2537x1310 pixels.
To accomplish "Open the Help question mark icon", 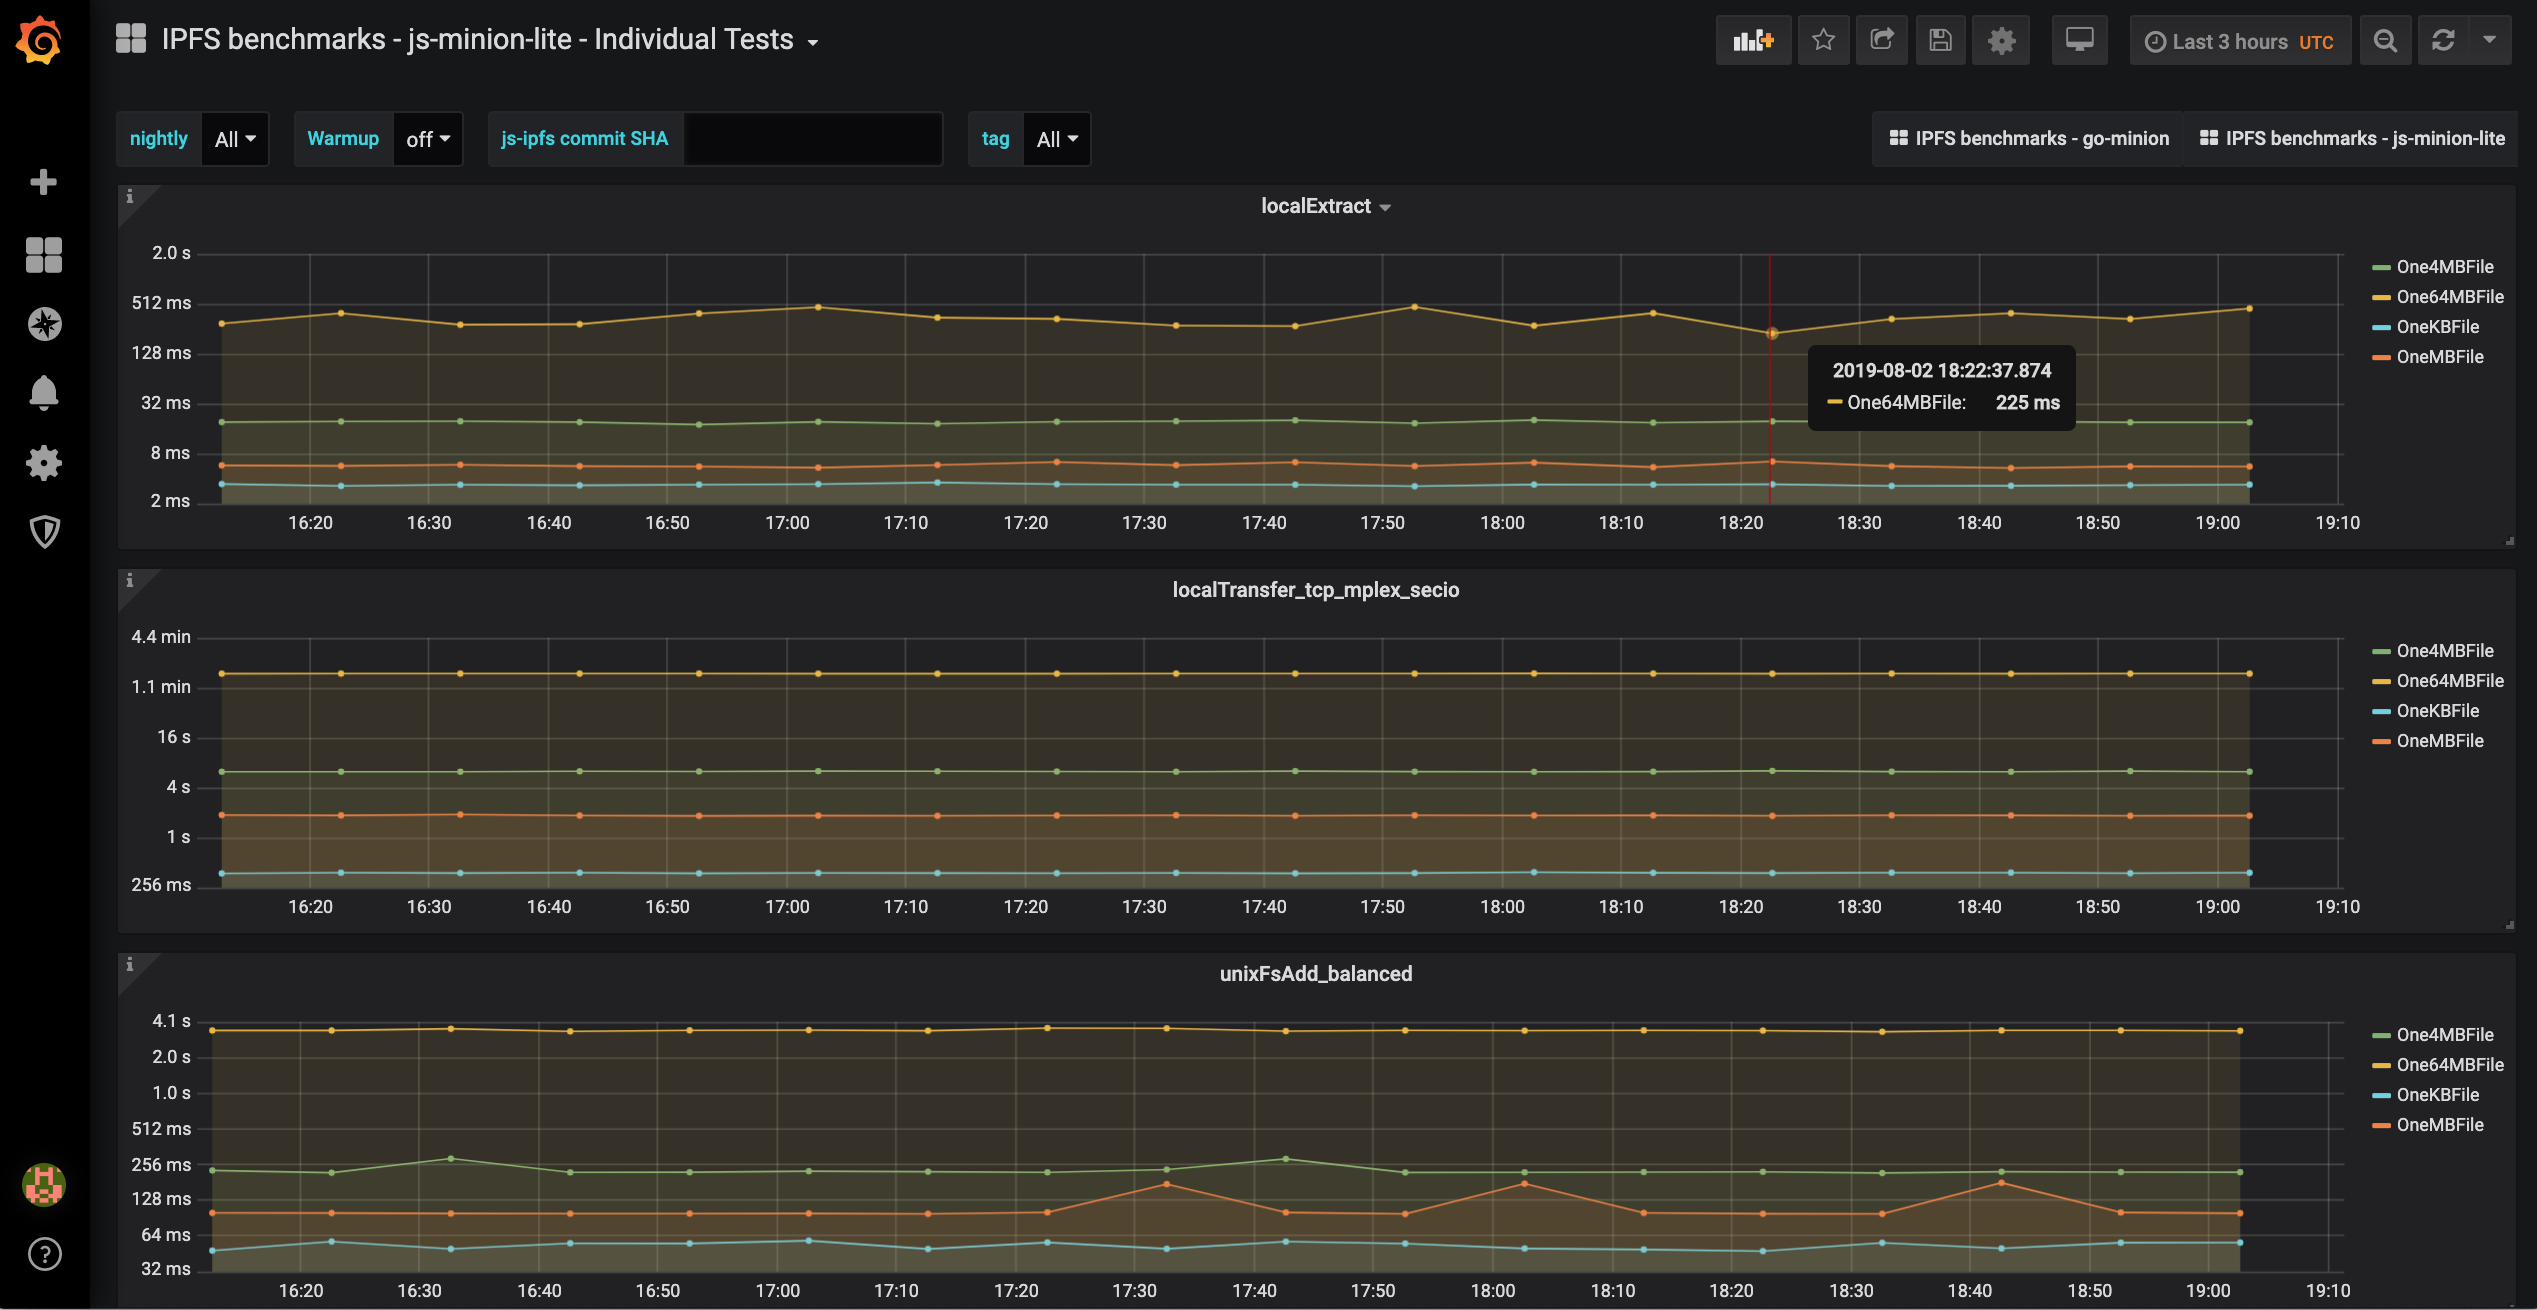I will 44,1254.
